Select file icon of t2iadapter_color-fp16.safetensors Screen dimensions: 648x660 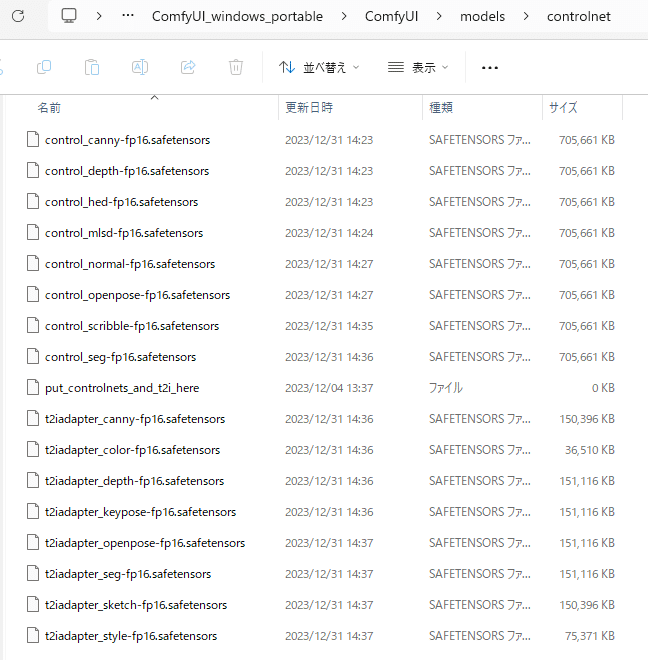pos(33,450)
